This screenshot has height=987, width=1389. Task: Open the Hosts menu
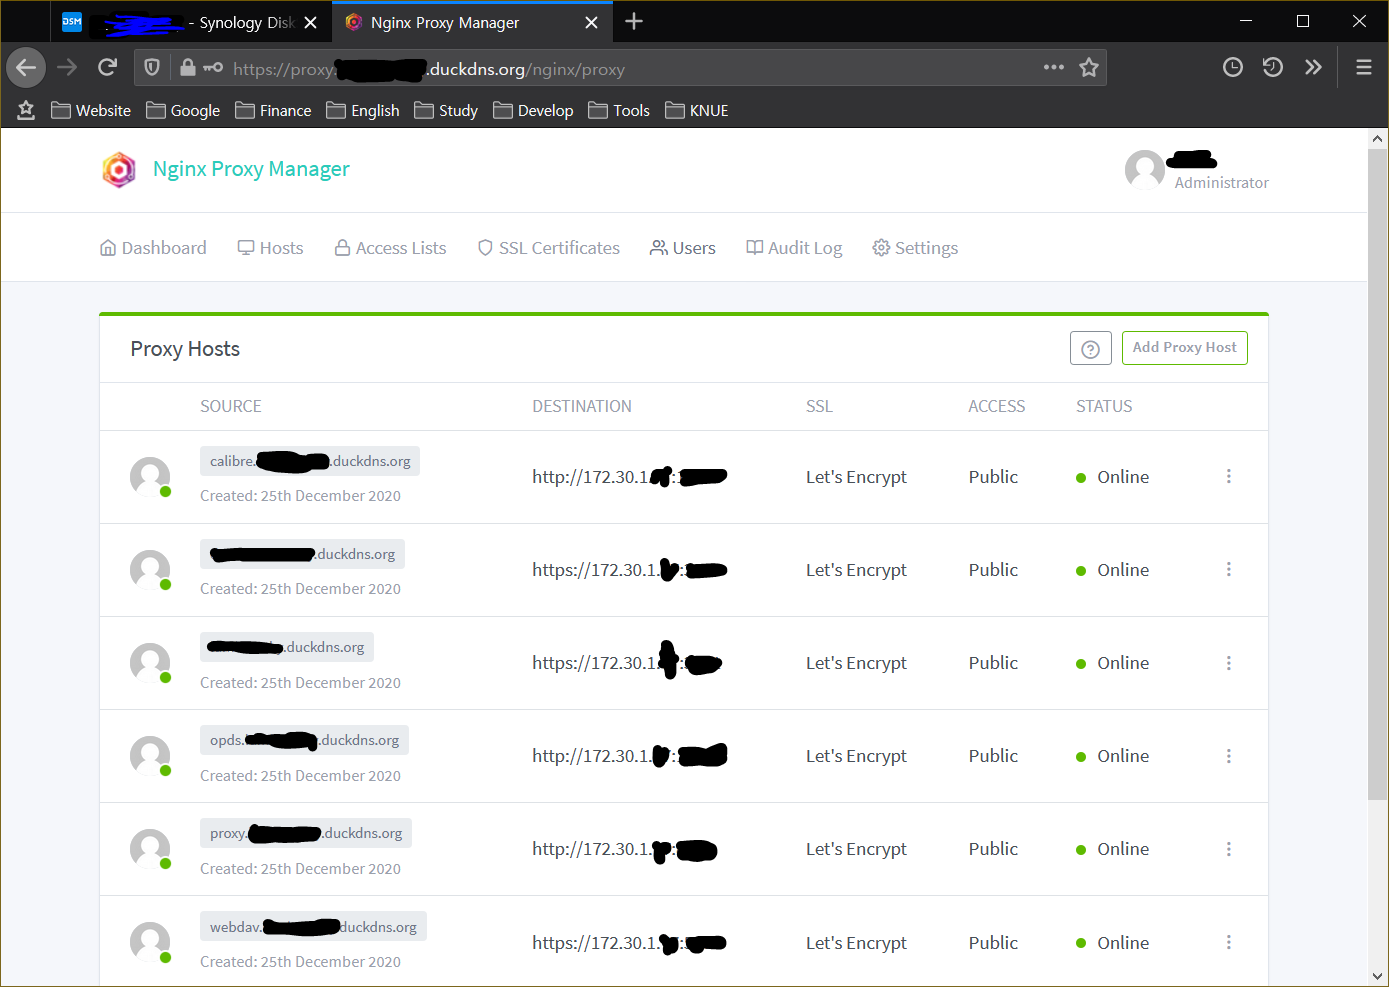(x=270, y=248)
